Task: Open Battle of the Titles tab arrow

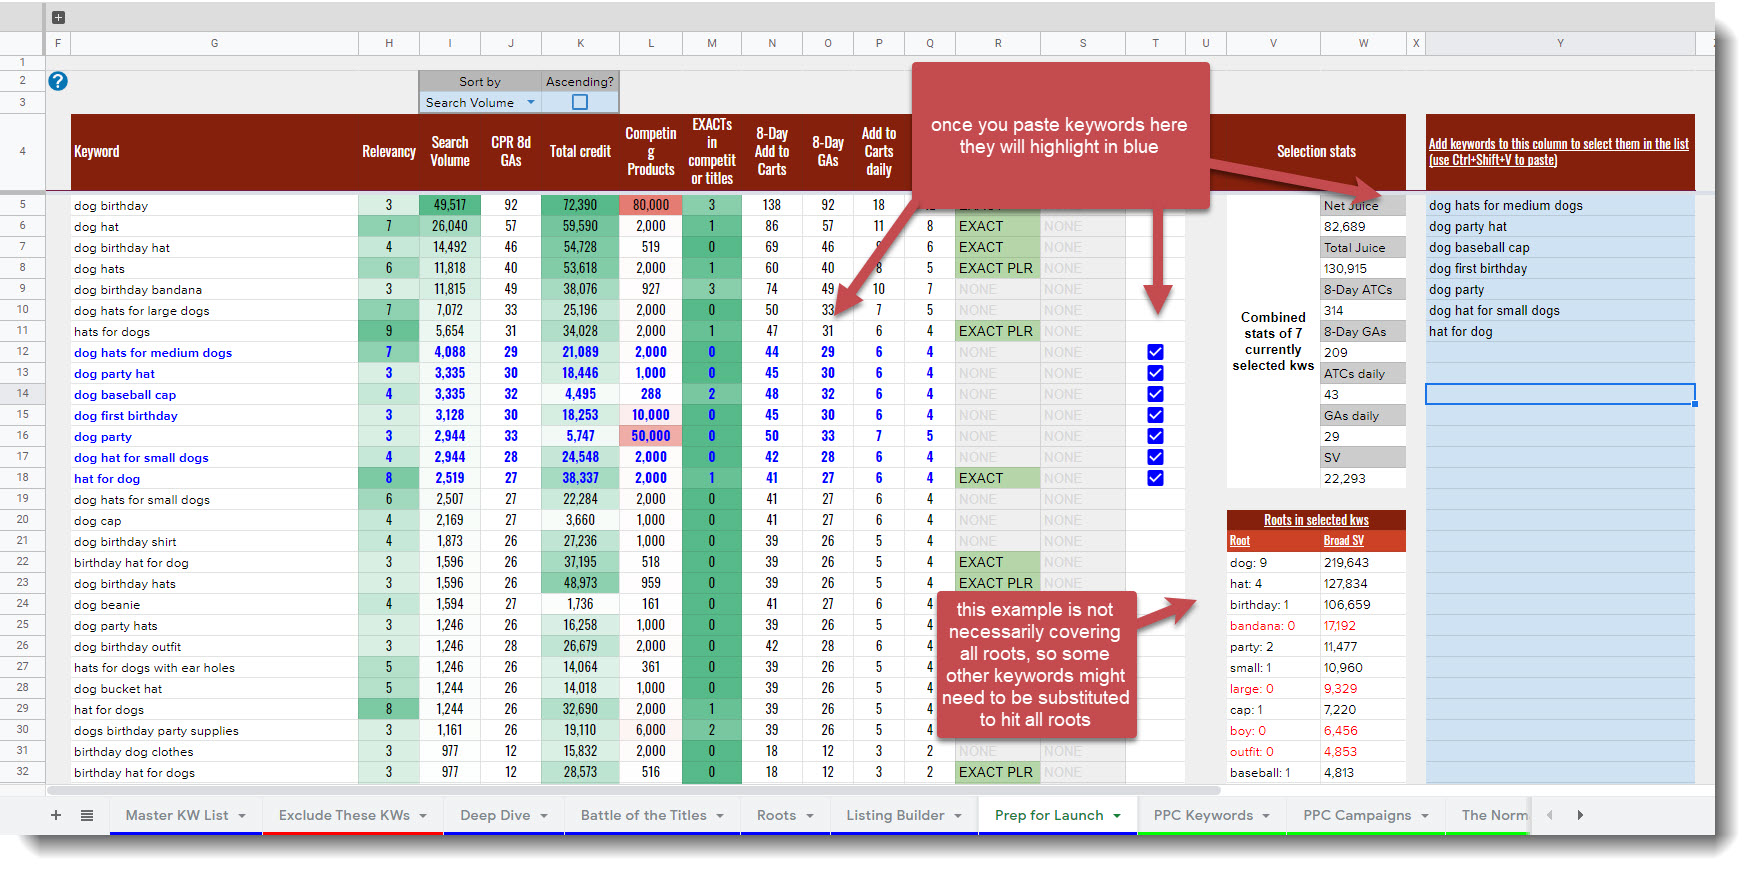Action: pos(720,816)
